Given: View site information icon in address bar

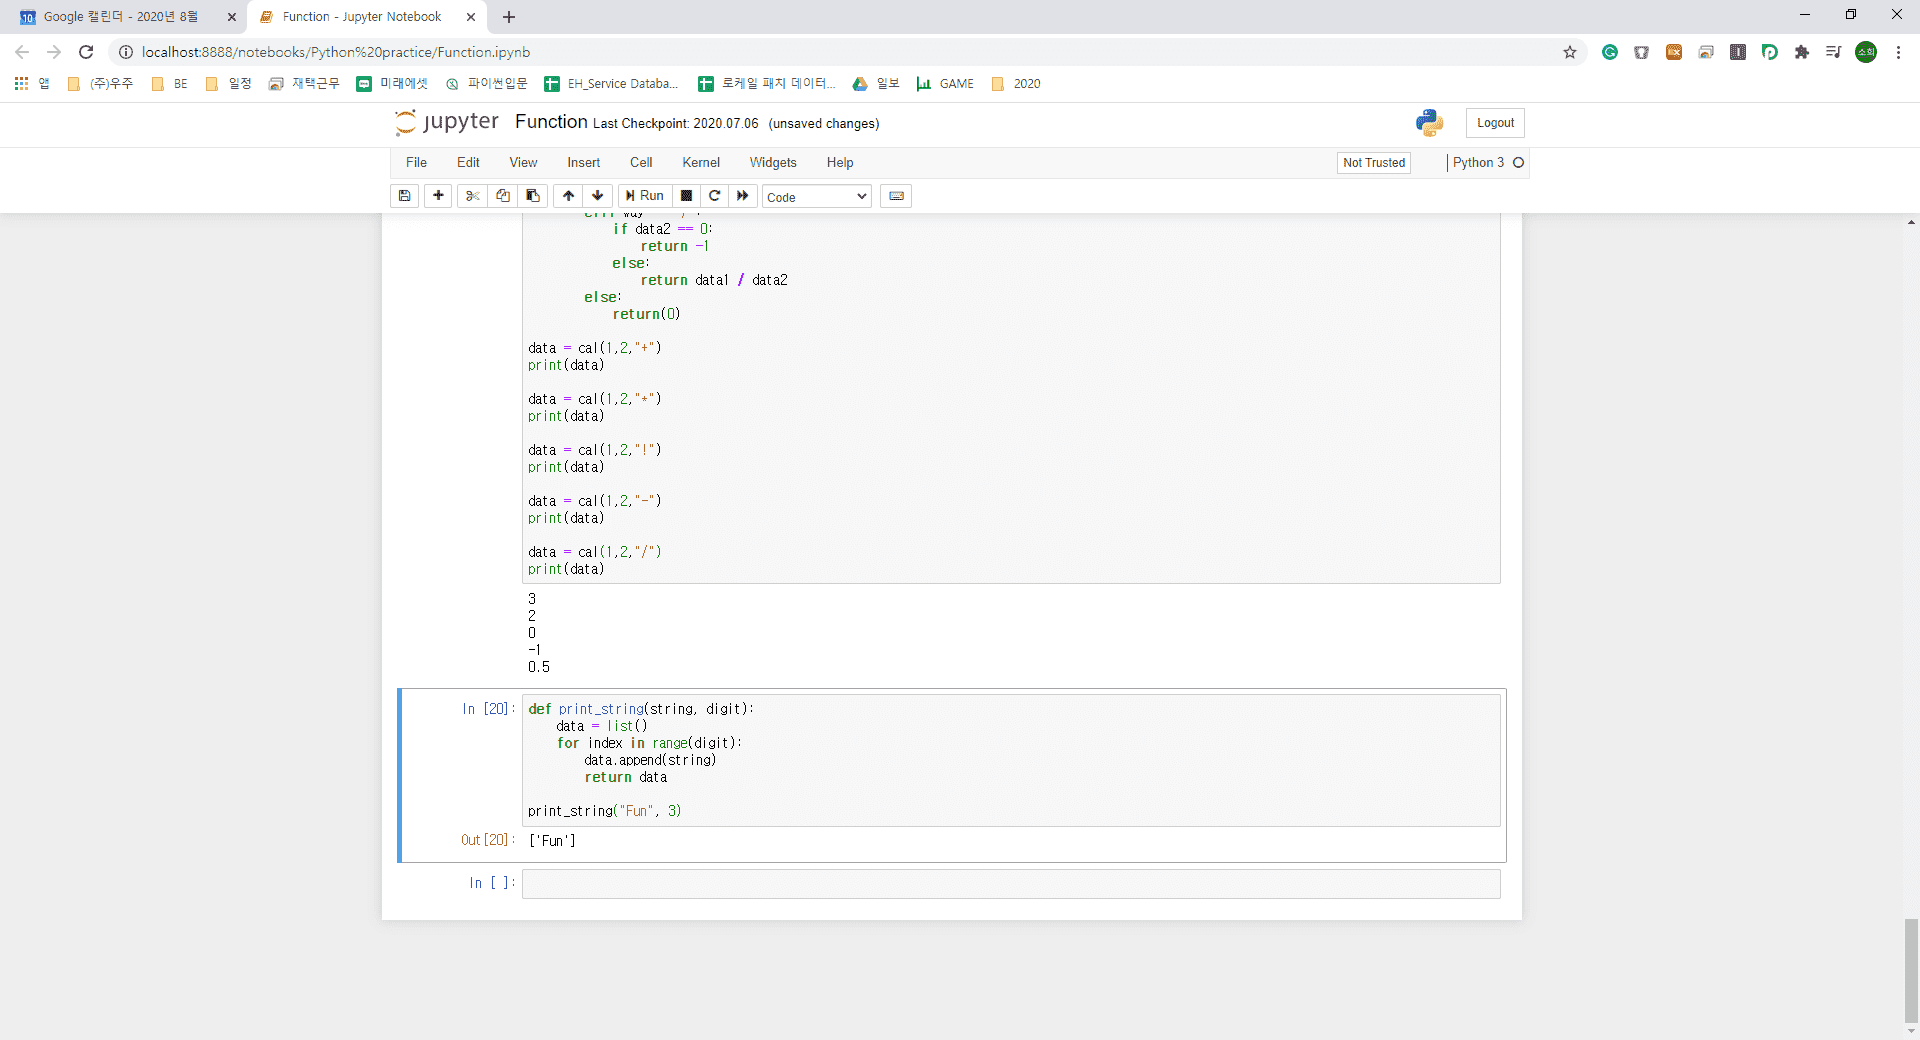Looking at the screenshot, I should [x=126, y=52].
